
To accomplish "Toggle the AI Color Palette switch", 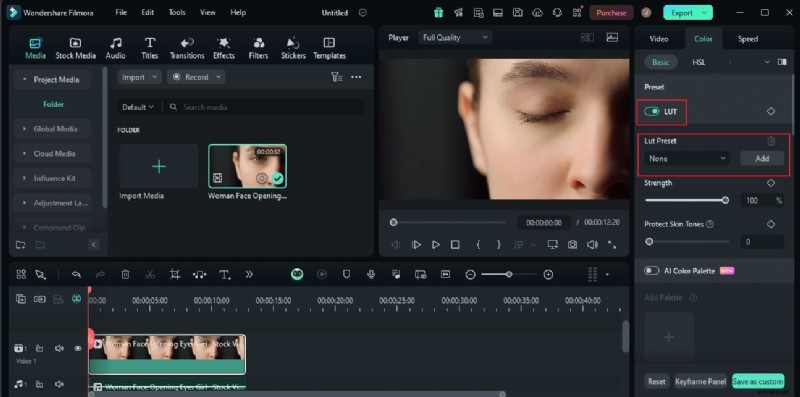I will point(652,271).
